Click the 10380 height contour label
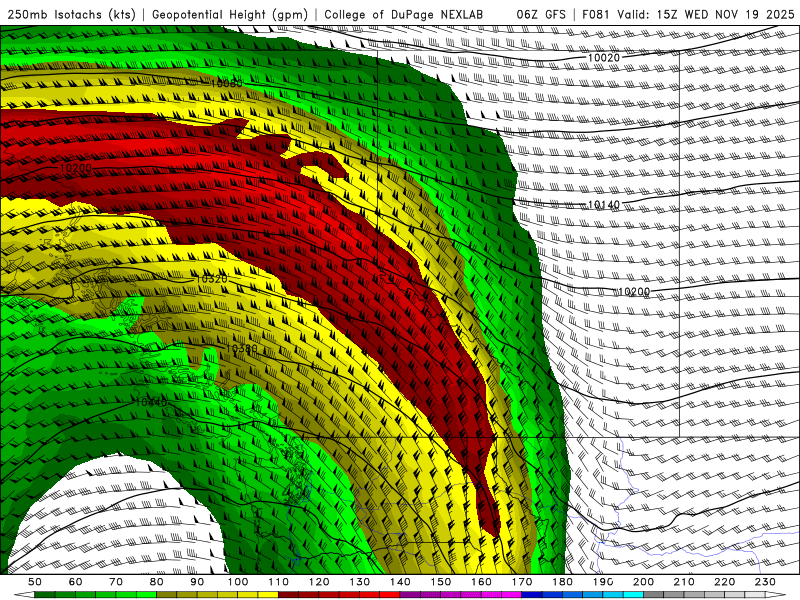Screen dimensions: 800x600 coord(242,348)
